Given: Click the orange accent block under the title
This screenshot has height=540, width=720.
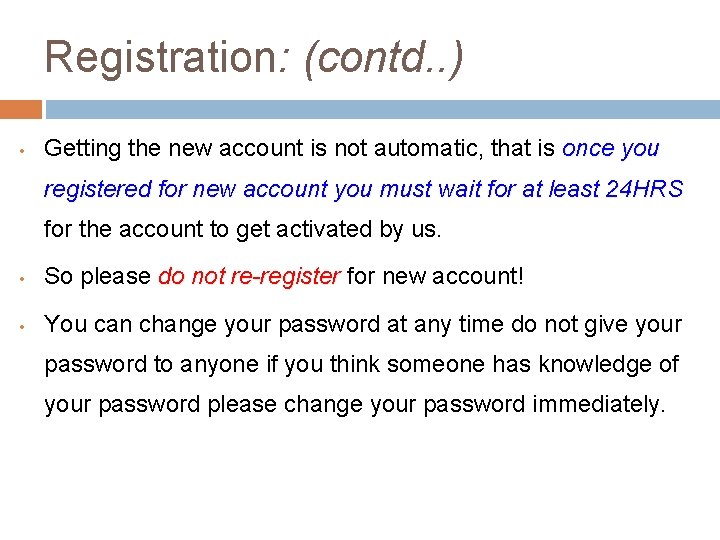Looking at the screenshot, I should tap(21, 109).
